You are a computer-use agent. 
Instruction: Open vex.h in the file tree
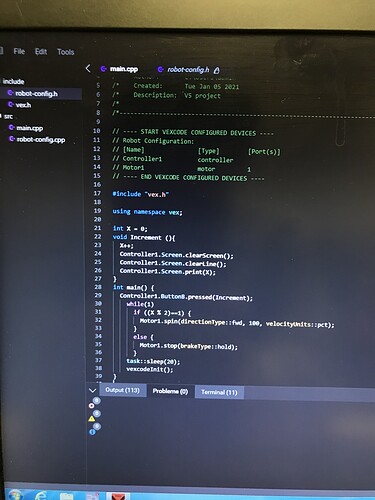19,105
